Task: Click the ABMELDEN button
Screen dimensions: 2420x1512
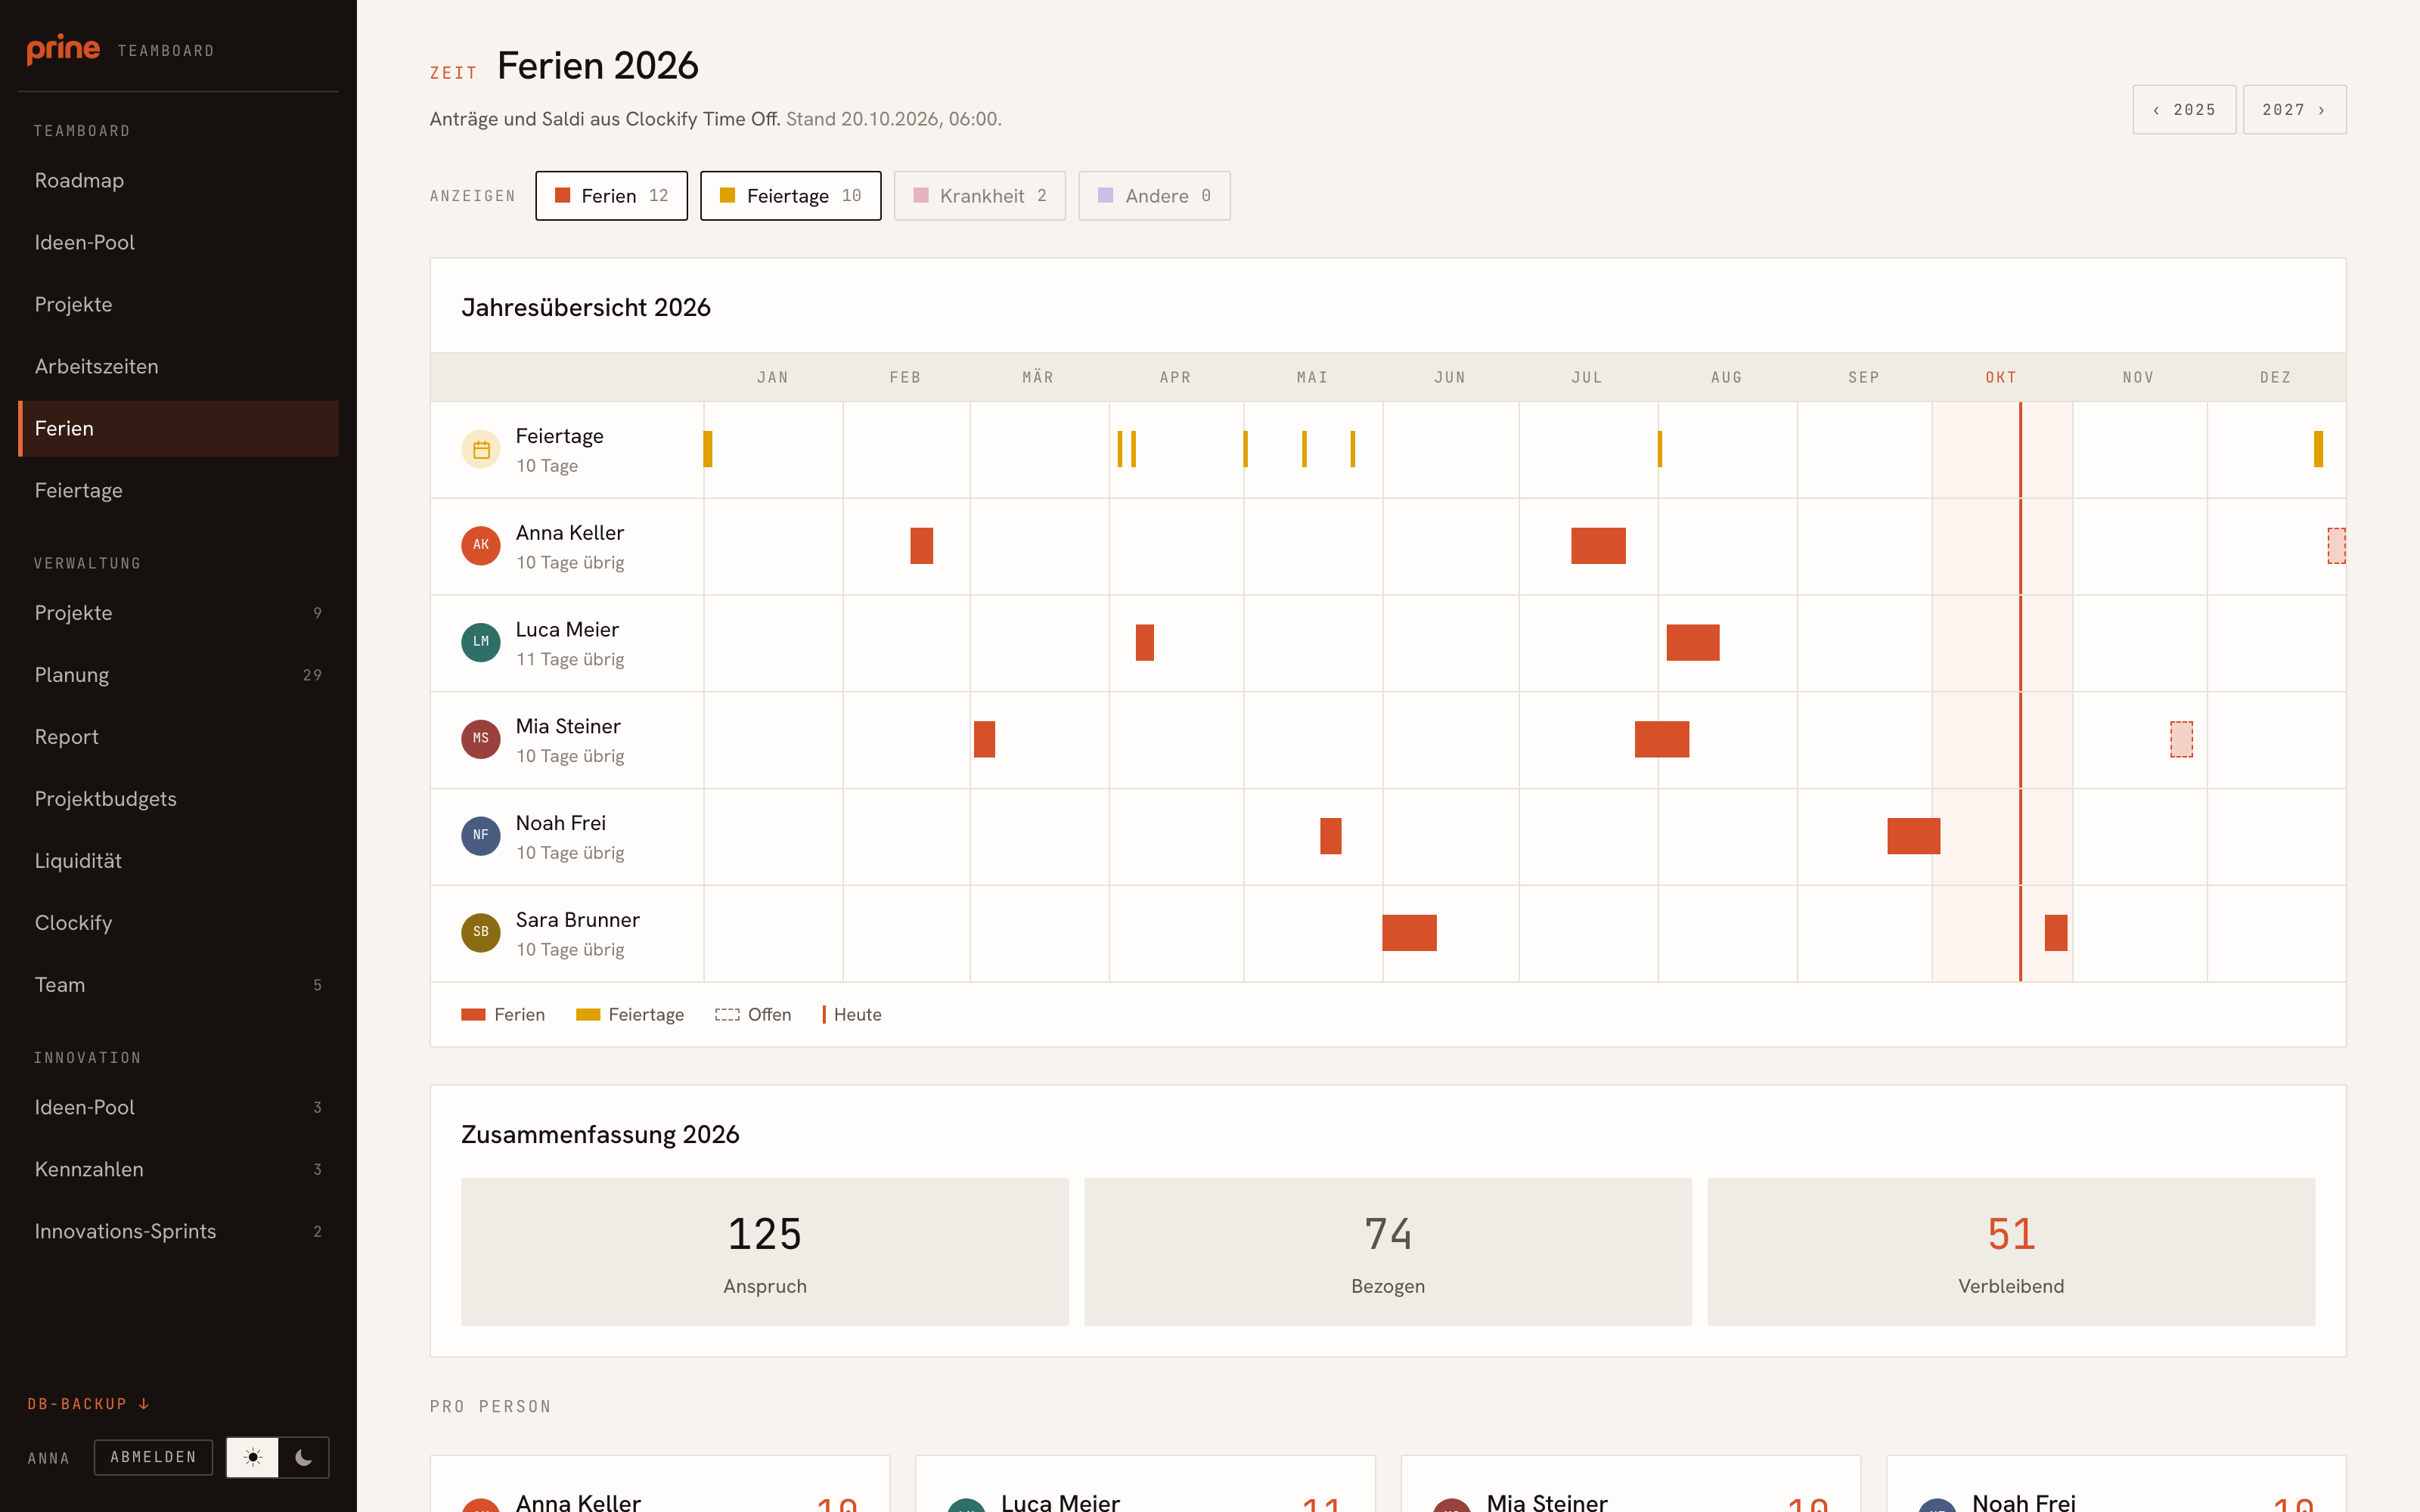Action: tap(153, 1457)
